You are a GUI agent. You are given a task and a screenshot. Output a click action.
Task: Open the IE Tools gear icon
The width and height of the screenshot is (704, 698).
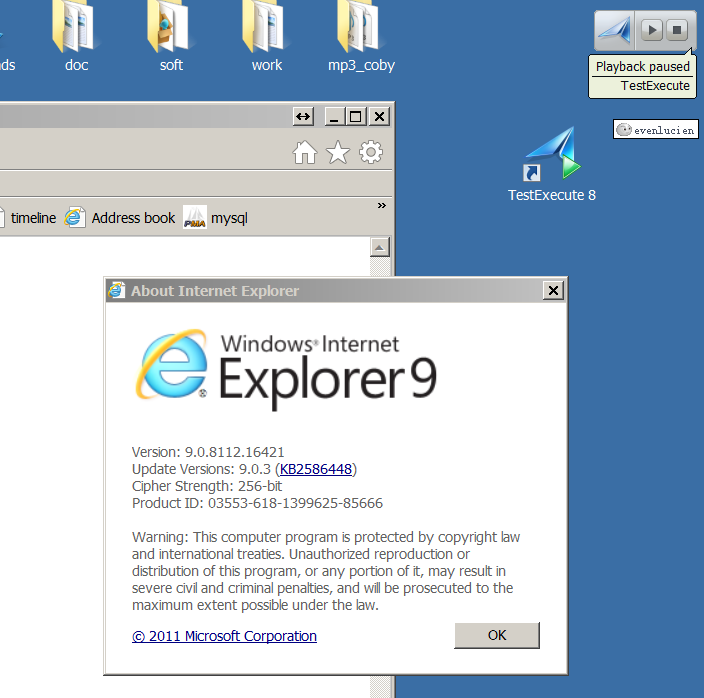[x=371, y=152]
